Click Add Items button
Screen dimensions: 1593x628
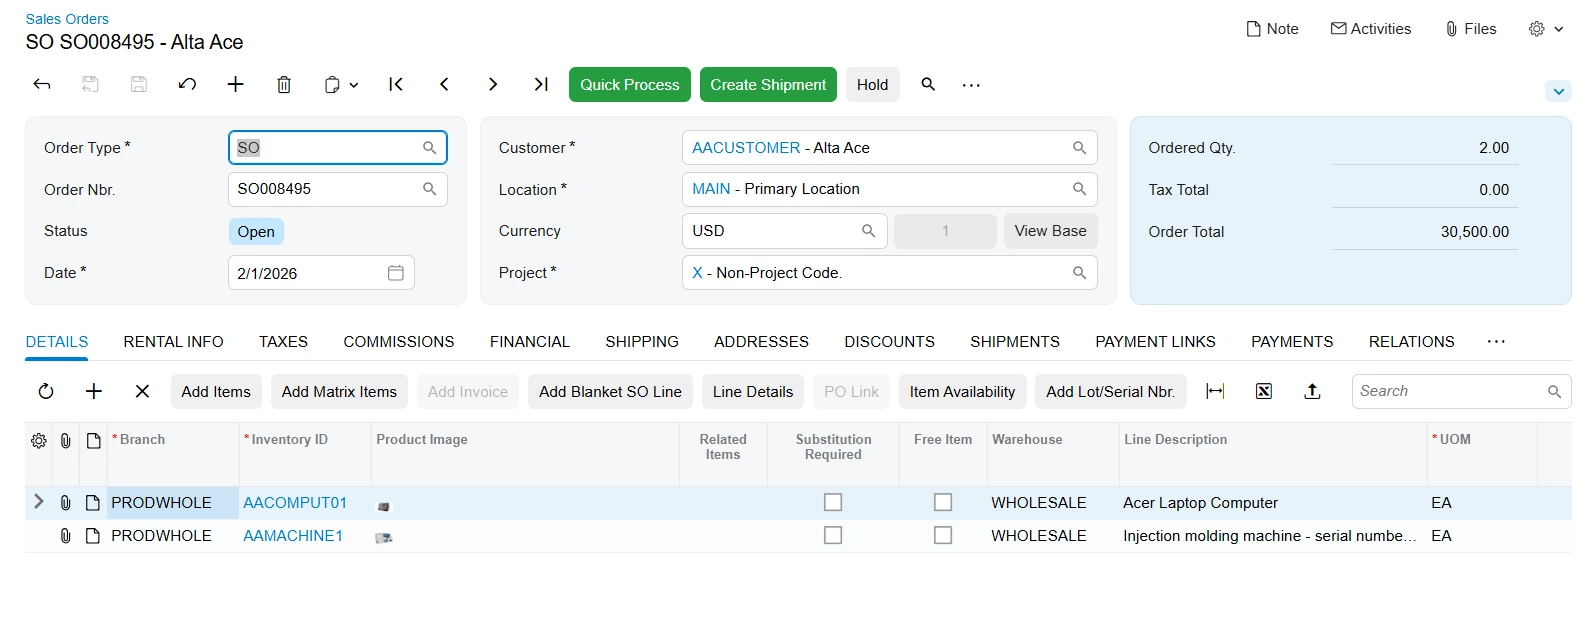pyautogui.click(x=216, y=392)
